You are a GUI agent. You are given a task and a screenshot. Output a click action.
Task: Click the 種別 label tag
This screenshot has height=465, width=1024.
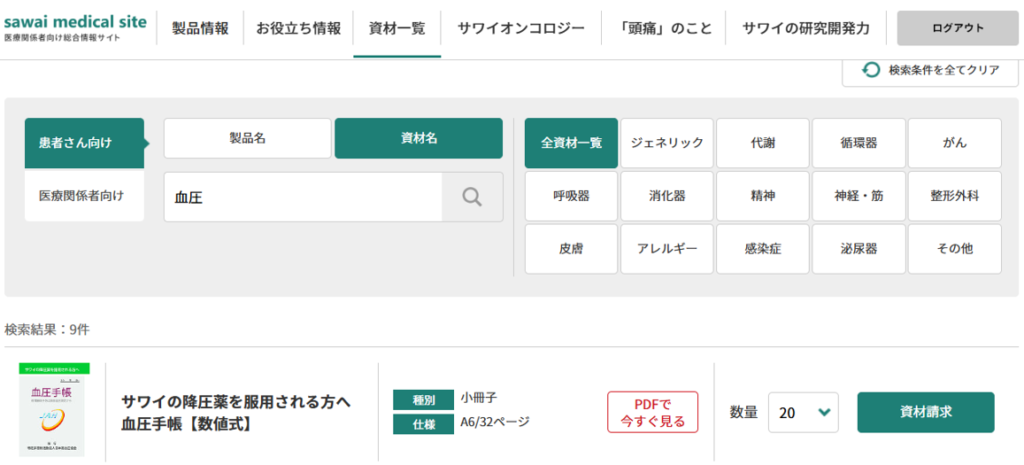(x=423, y=400)
